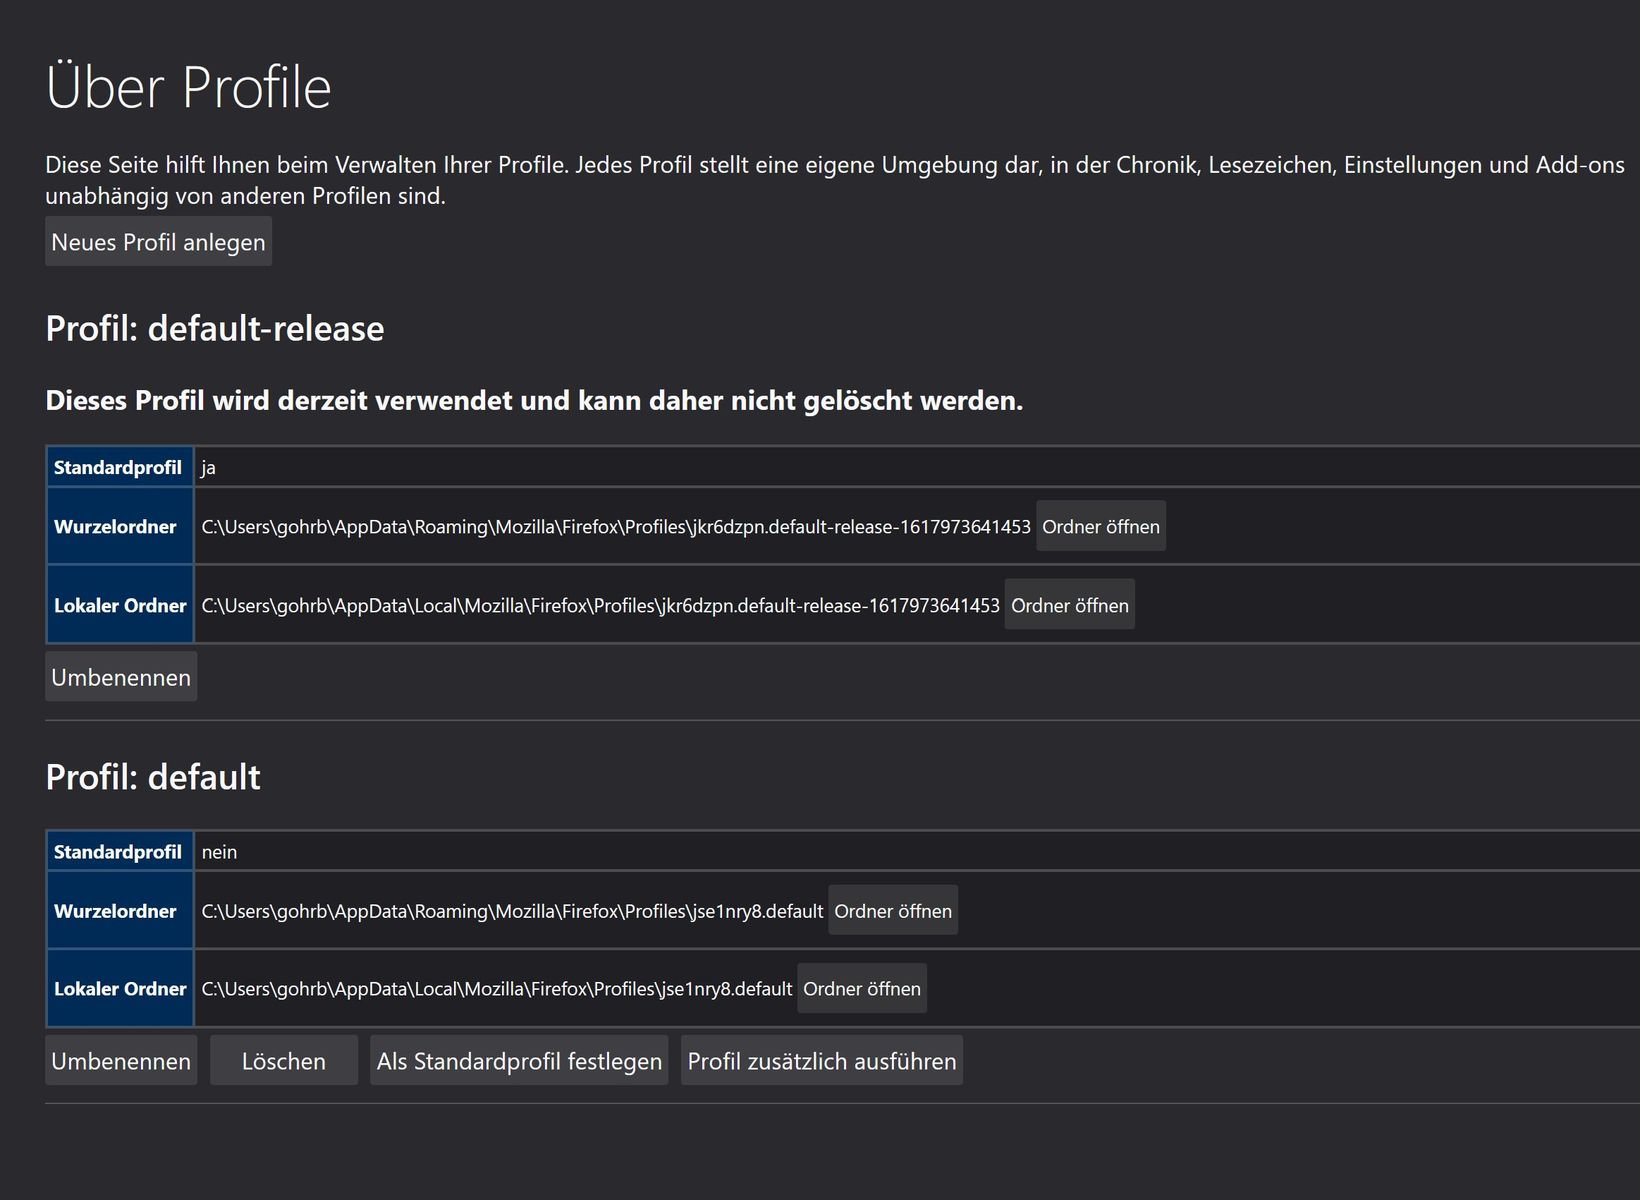The image size is (1640, 1200).
Task: Click the profile-in-use warning message
Action: [x=534, y=401]
